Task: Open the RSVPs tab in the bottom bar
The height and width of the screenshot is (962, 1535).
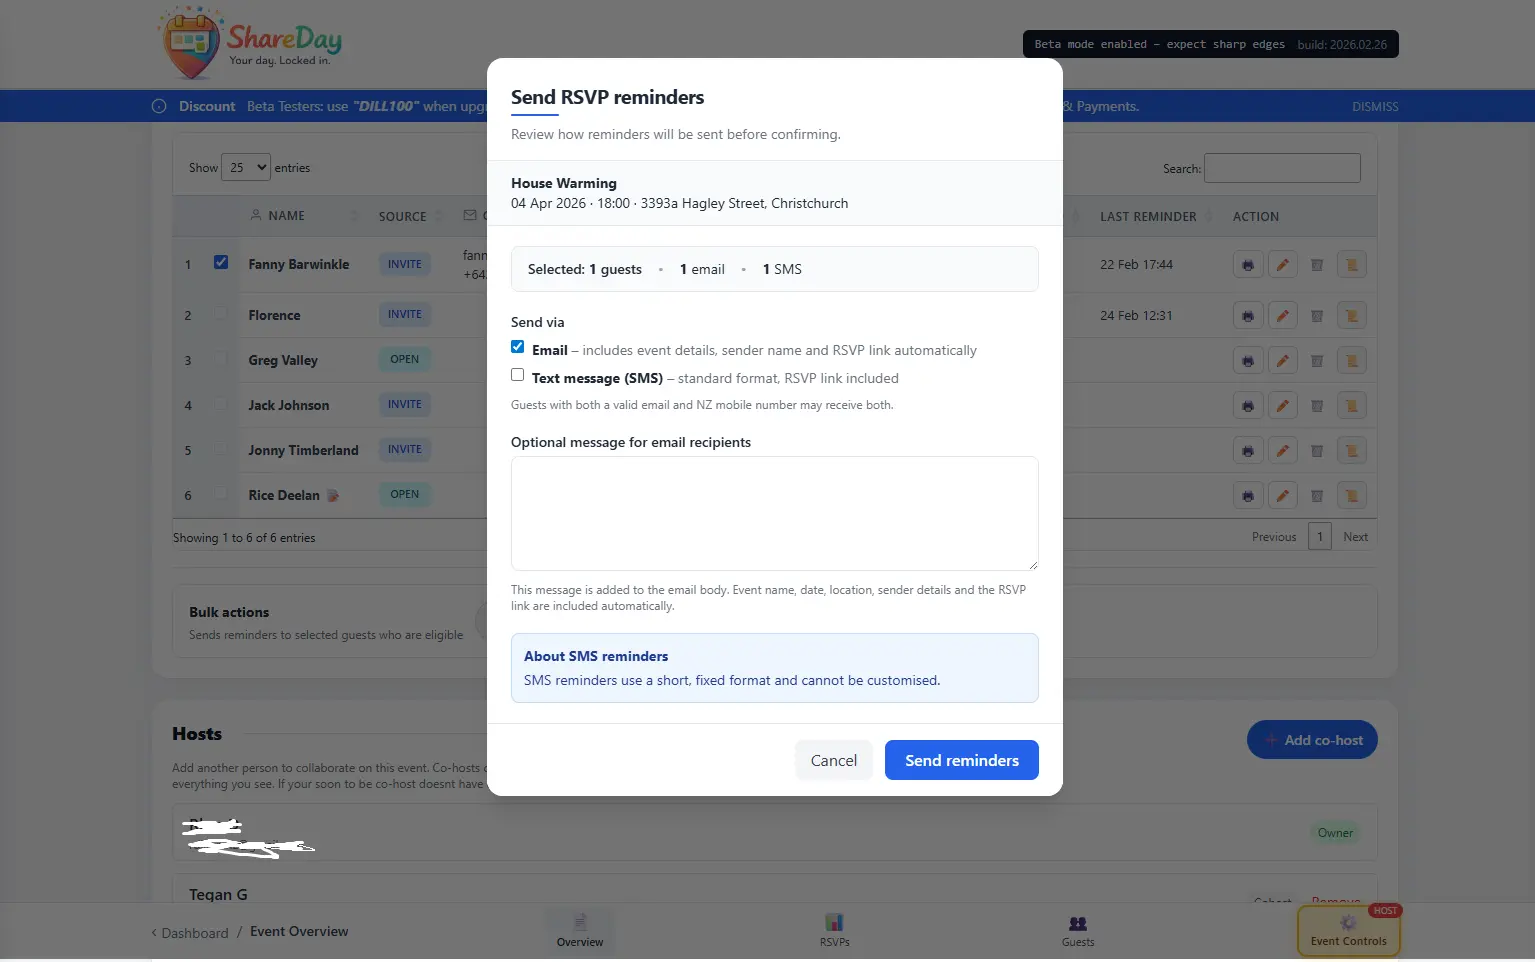Action: pos(835,931)
